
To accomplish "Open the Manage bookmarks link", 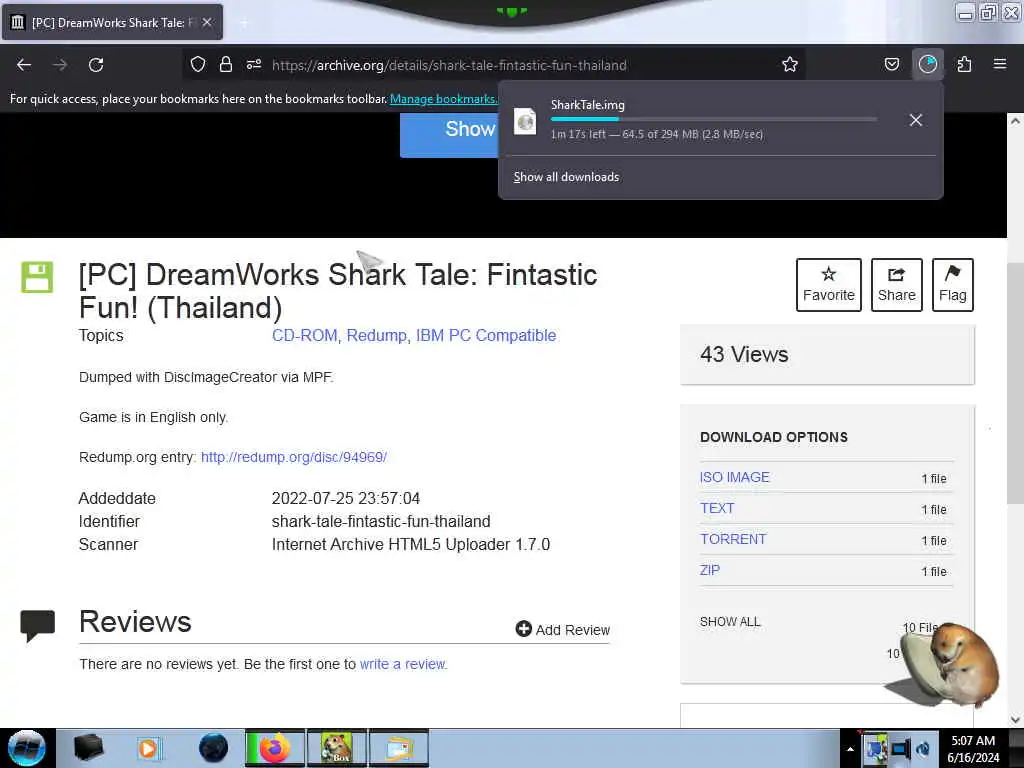I will tap(443, 99).
